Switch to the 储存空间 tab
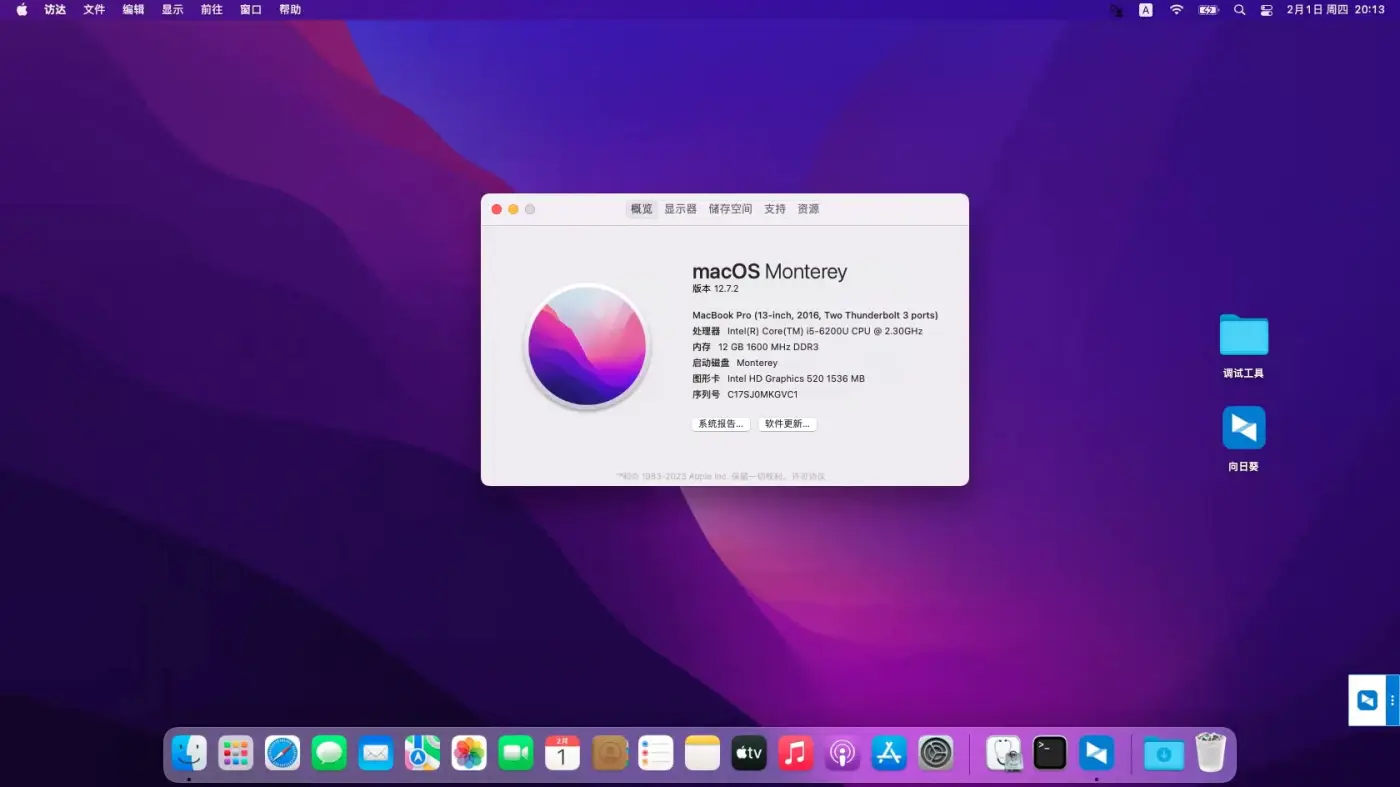This screenshot has height=787, width=1400. 730,209
